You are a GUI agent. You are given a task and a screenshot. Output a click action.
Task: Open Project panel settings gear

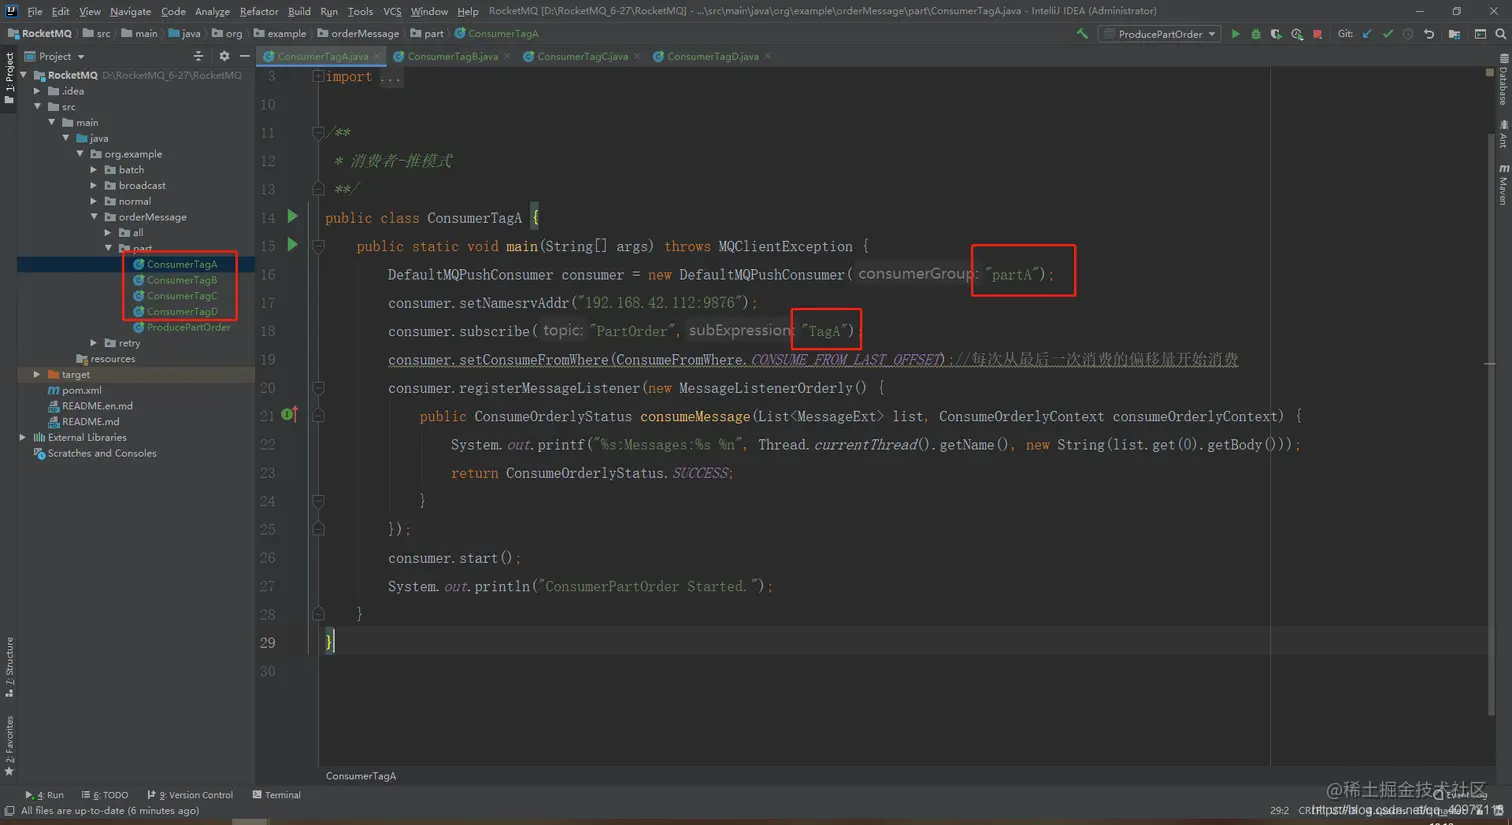(224, 56)
